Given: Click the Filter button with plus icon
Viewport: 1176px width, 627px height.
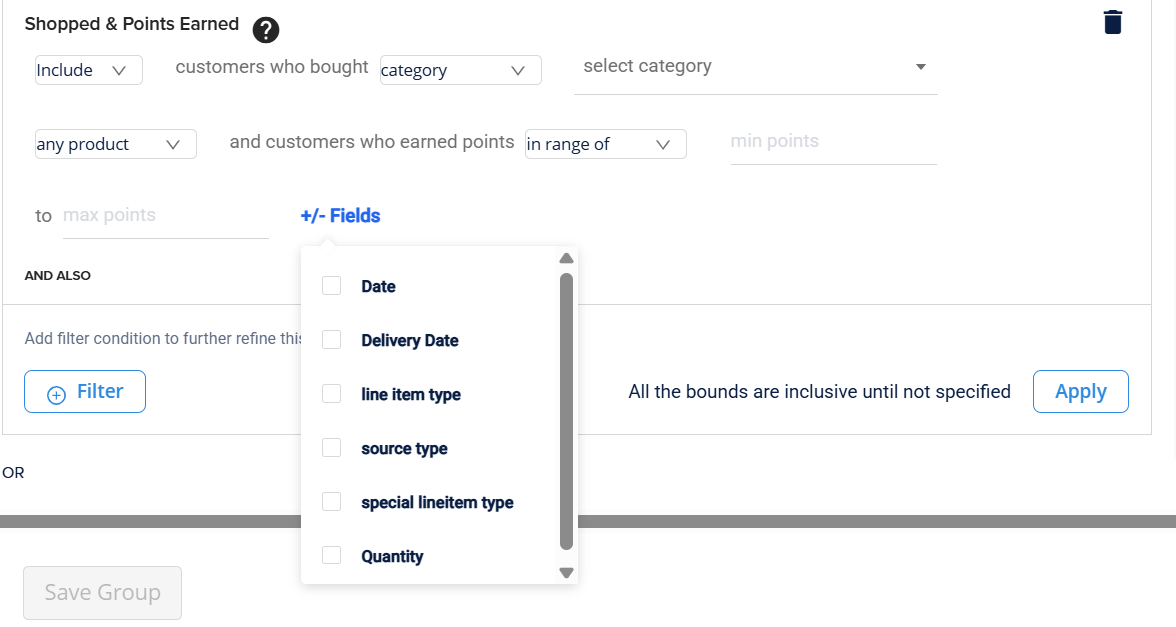Looking at the screenshot, I should click(85, 392).
